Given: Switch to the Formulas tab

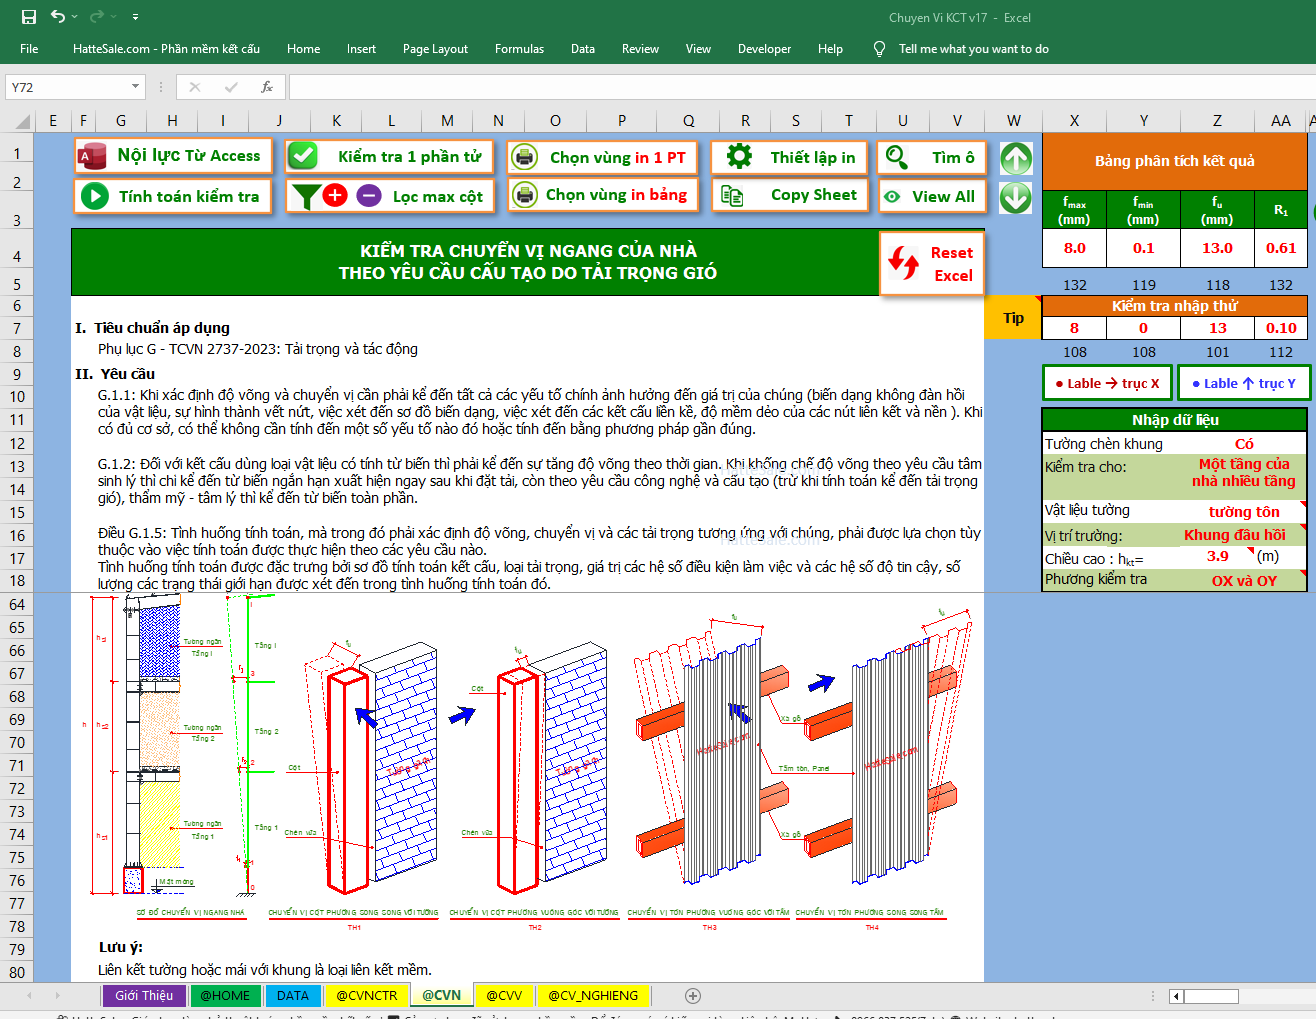Looking at the screenshot, I should coord(519,48).
